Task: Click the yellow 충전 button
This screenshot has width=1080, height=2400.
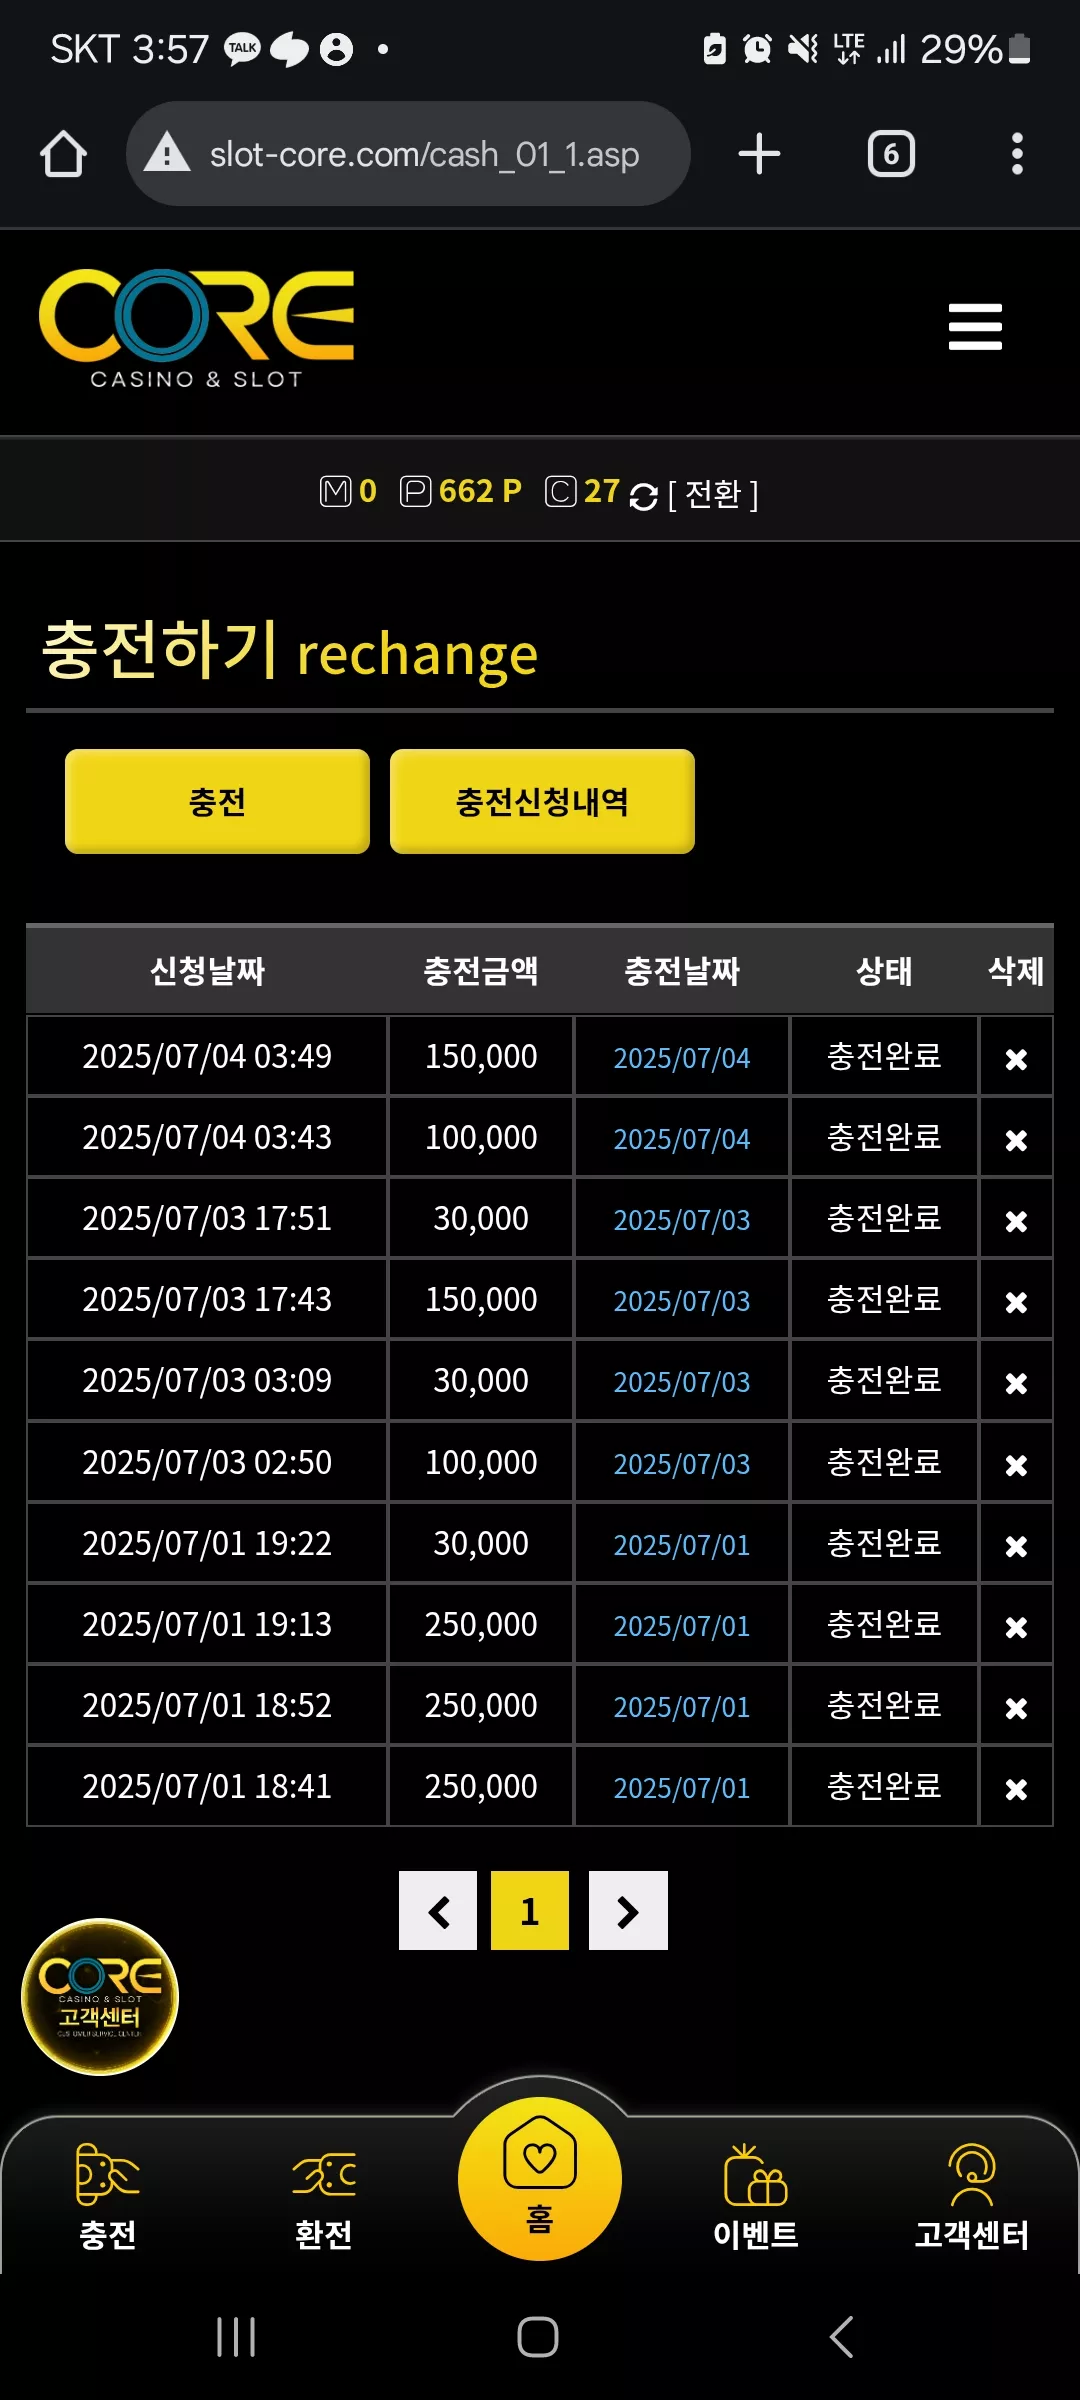Action: (x=217, y=801)
